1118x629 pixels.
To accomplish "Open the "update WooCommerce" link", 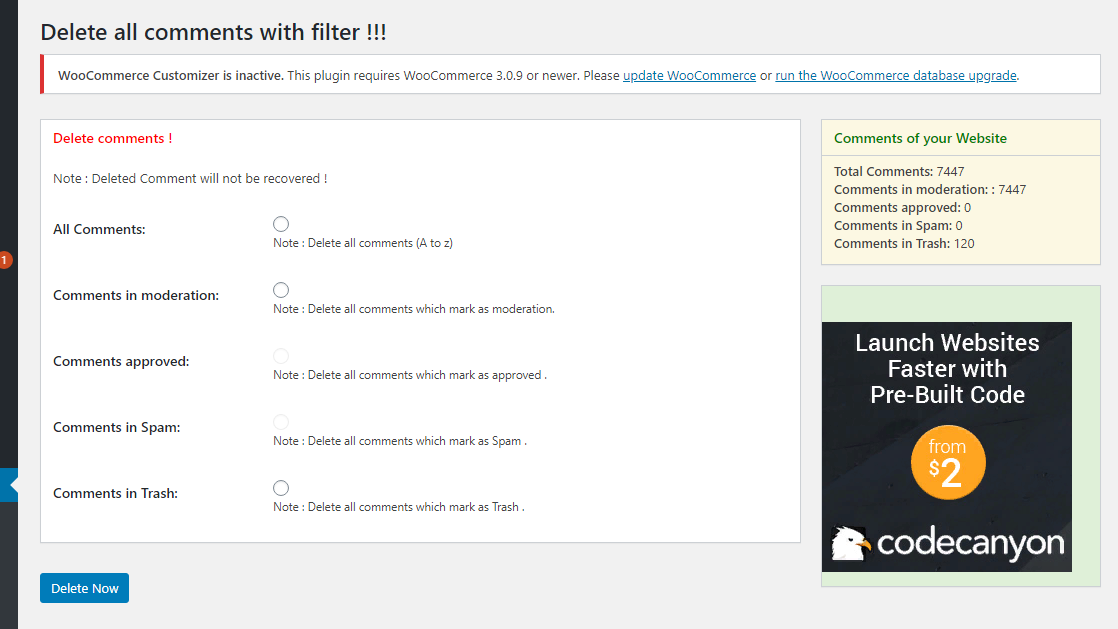I will (x=689, y=74).
